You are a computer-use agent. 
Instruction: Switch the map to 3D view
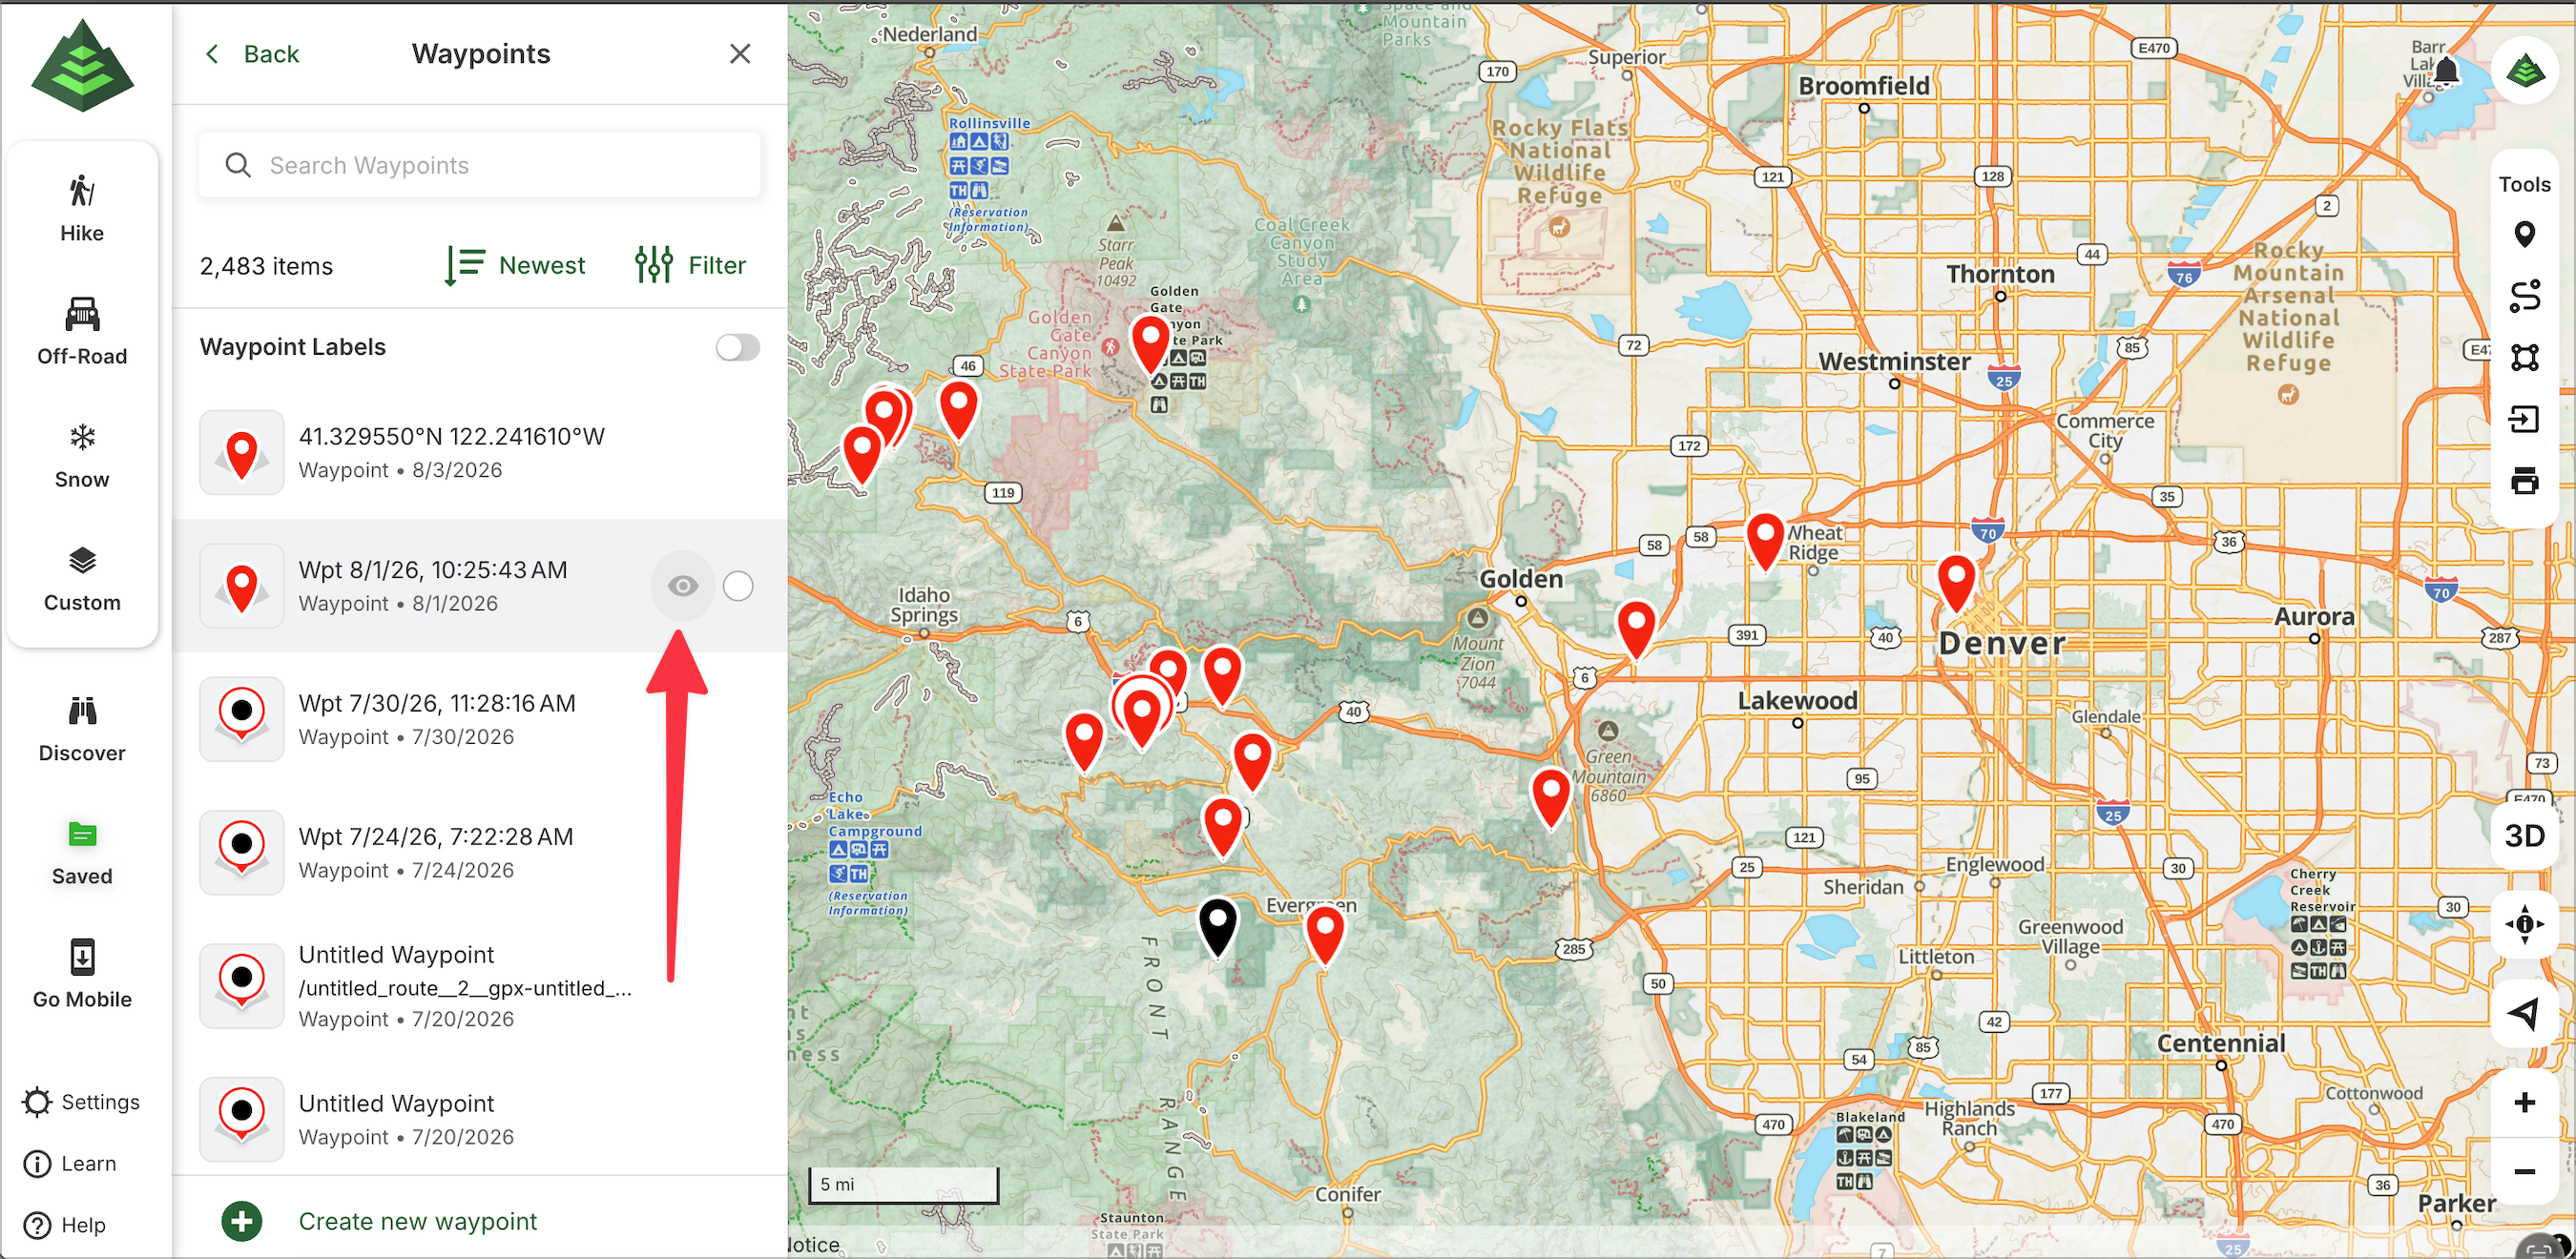point(2525,836)
